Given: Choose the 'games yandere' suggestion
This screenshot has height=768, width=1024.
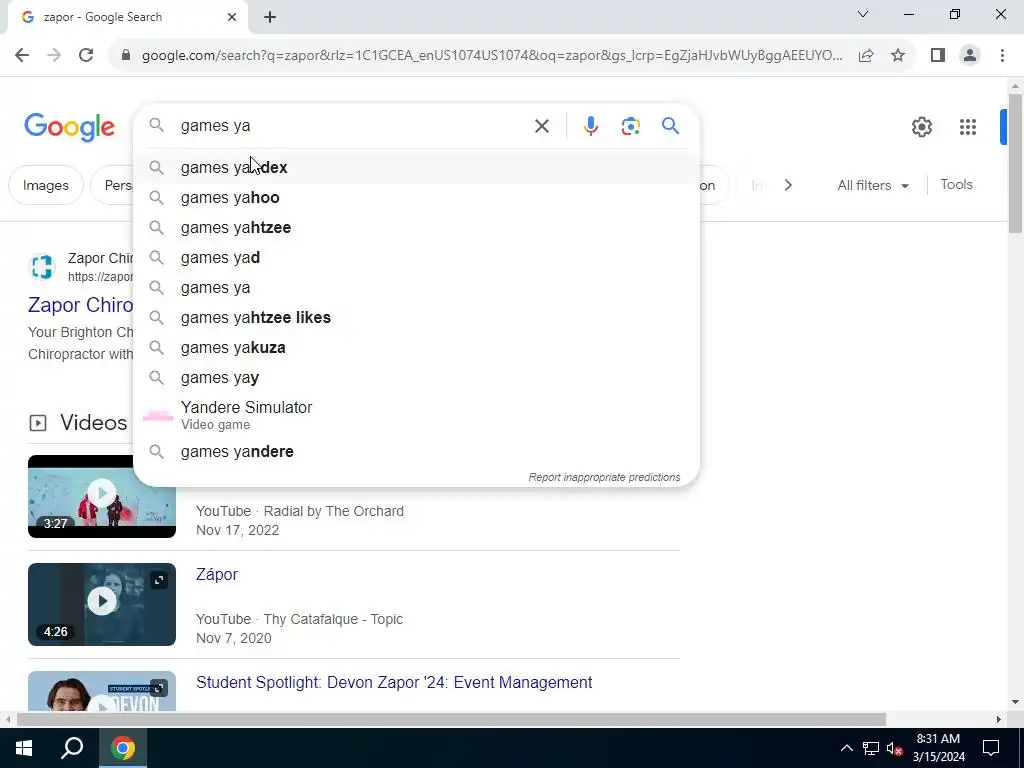Looking at the screenshot, I should point(416,452).
